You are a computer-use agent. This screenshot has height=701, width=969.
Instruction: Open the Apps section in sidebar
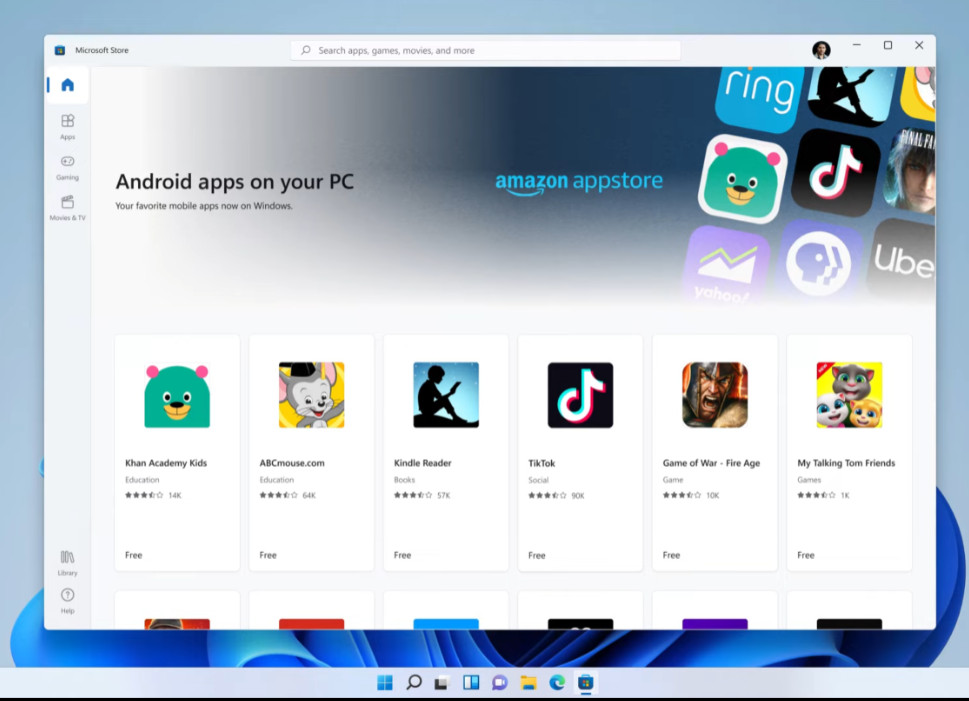point(67,127)
